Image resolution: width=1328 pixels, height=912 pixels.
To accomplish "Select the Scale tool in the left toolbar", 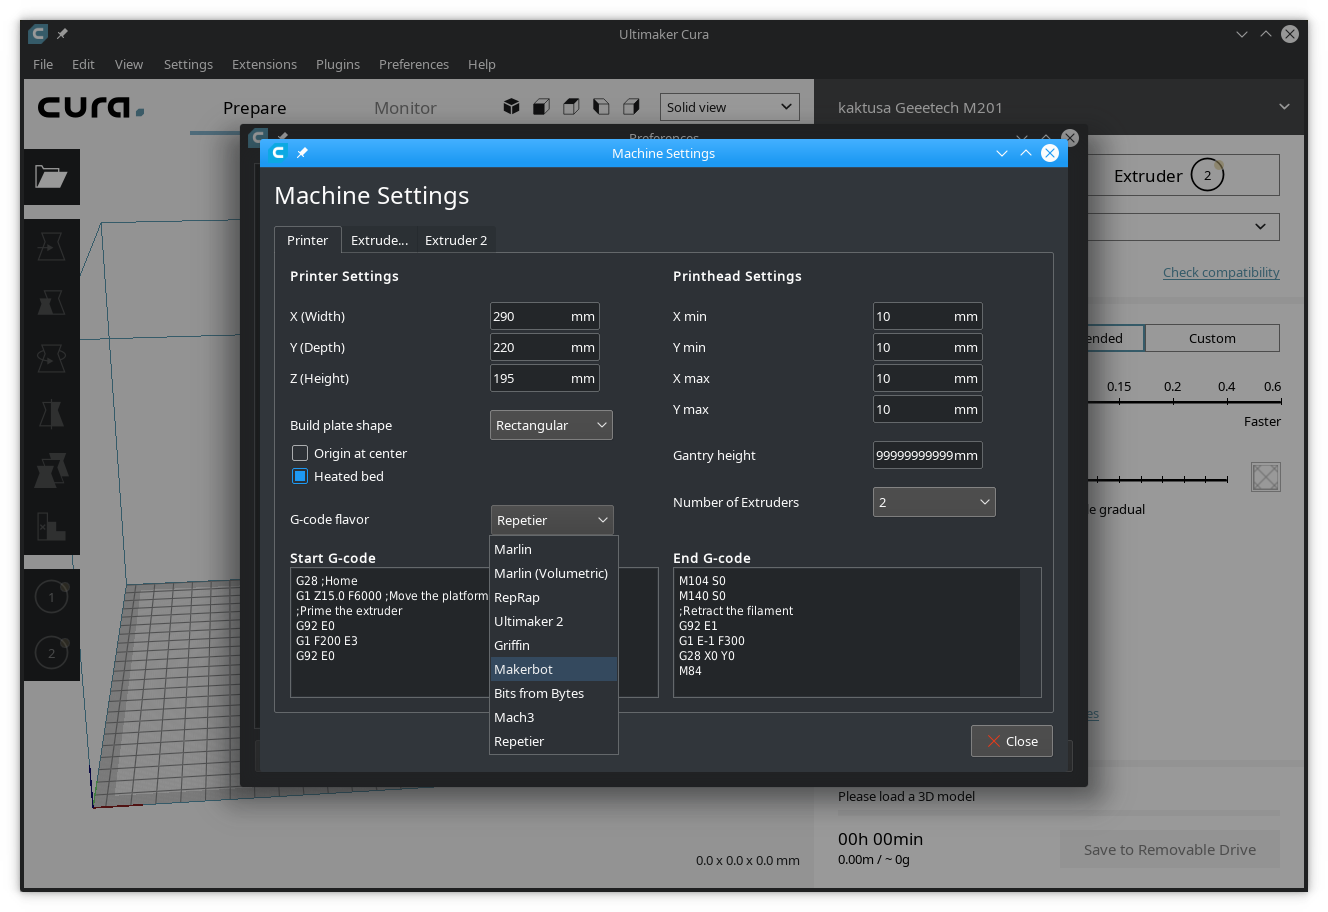I will click(51, 302).
